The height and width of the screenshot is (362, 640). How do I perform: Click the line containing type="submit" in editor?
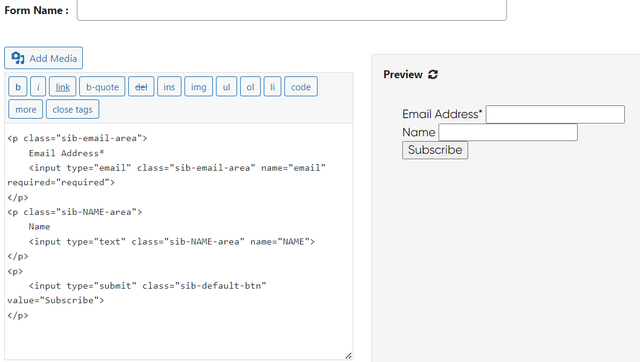[x=147, y=286]
